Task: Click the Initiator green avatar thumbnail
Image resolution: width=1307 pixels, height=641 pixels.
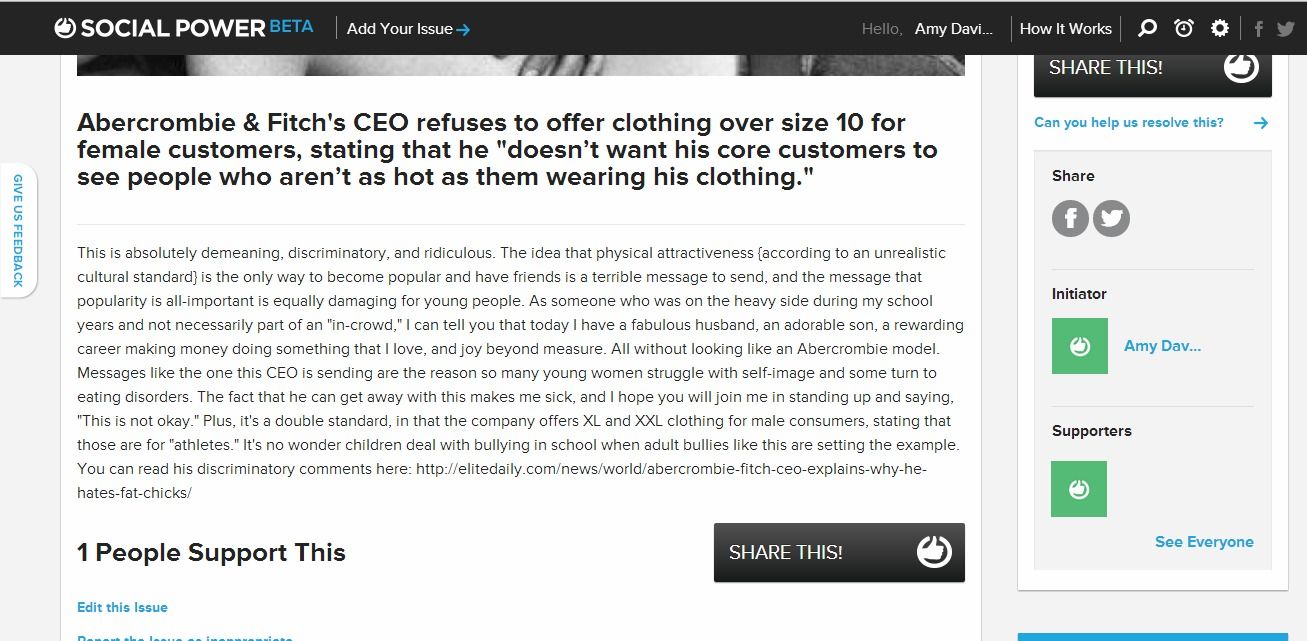Action: (x=1080, y=346)
